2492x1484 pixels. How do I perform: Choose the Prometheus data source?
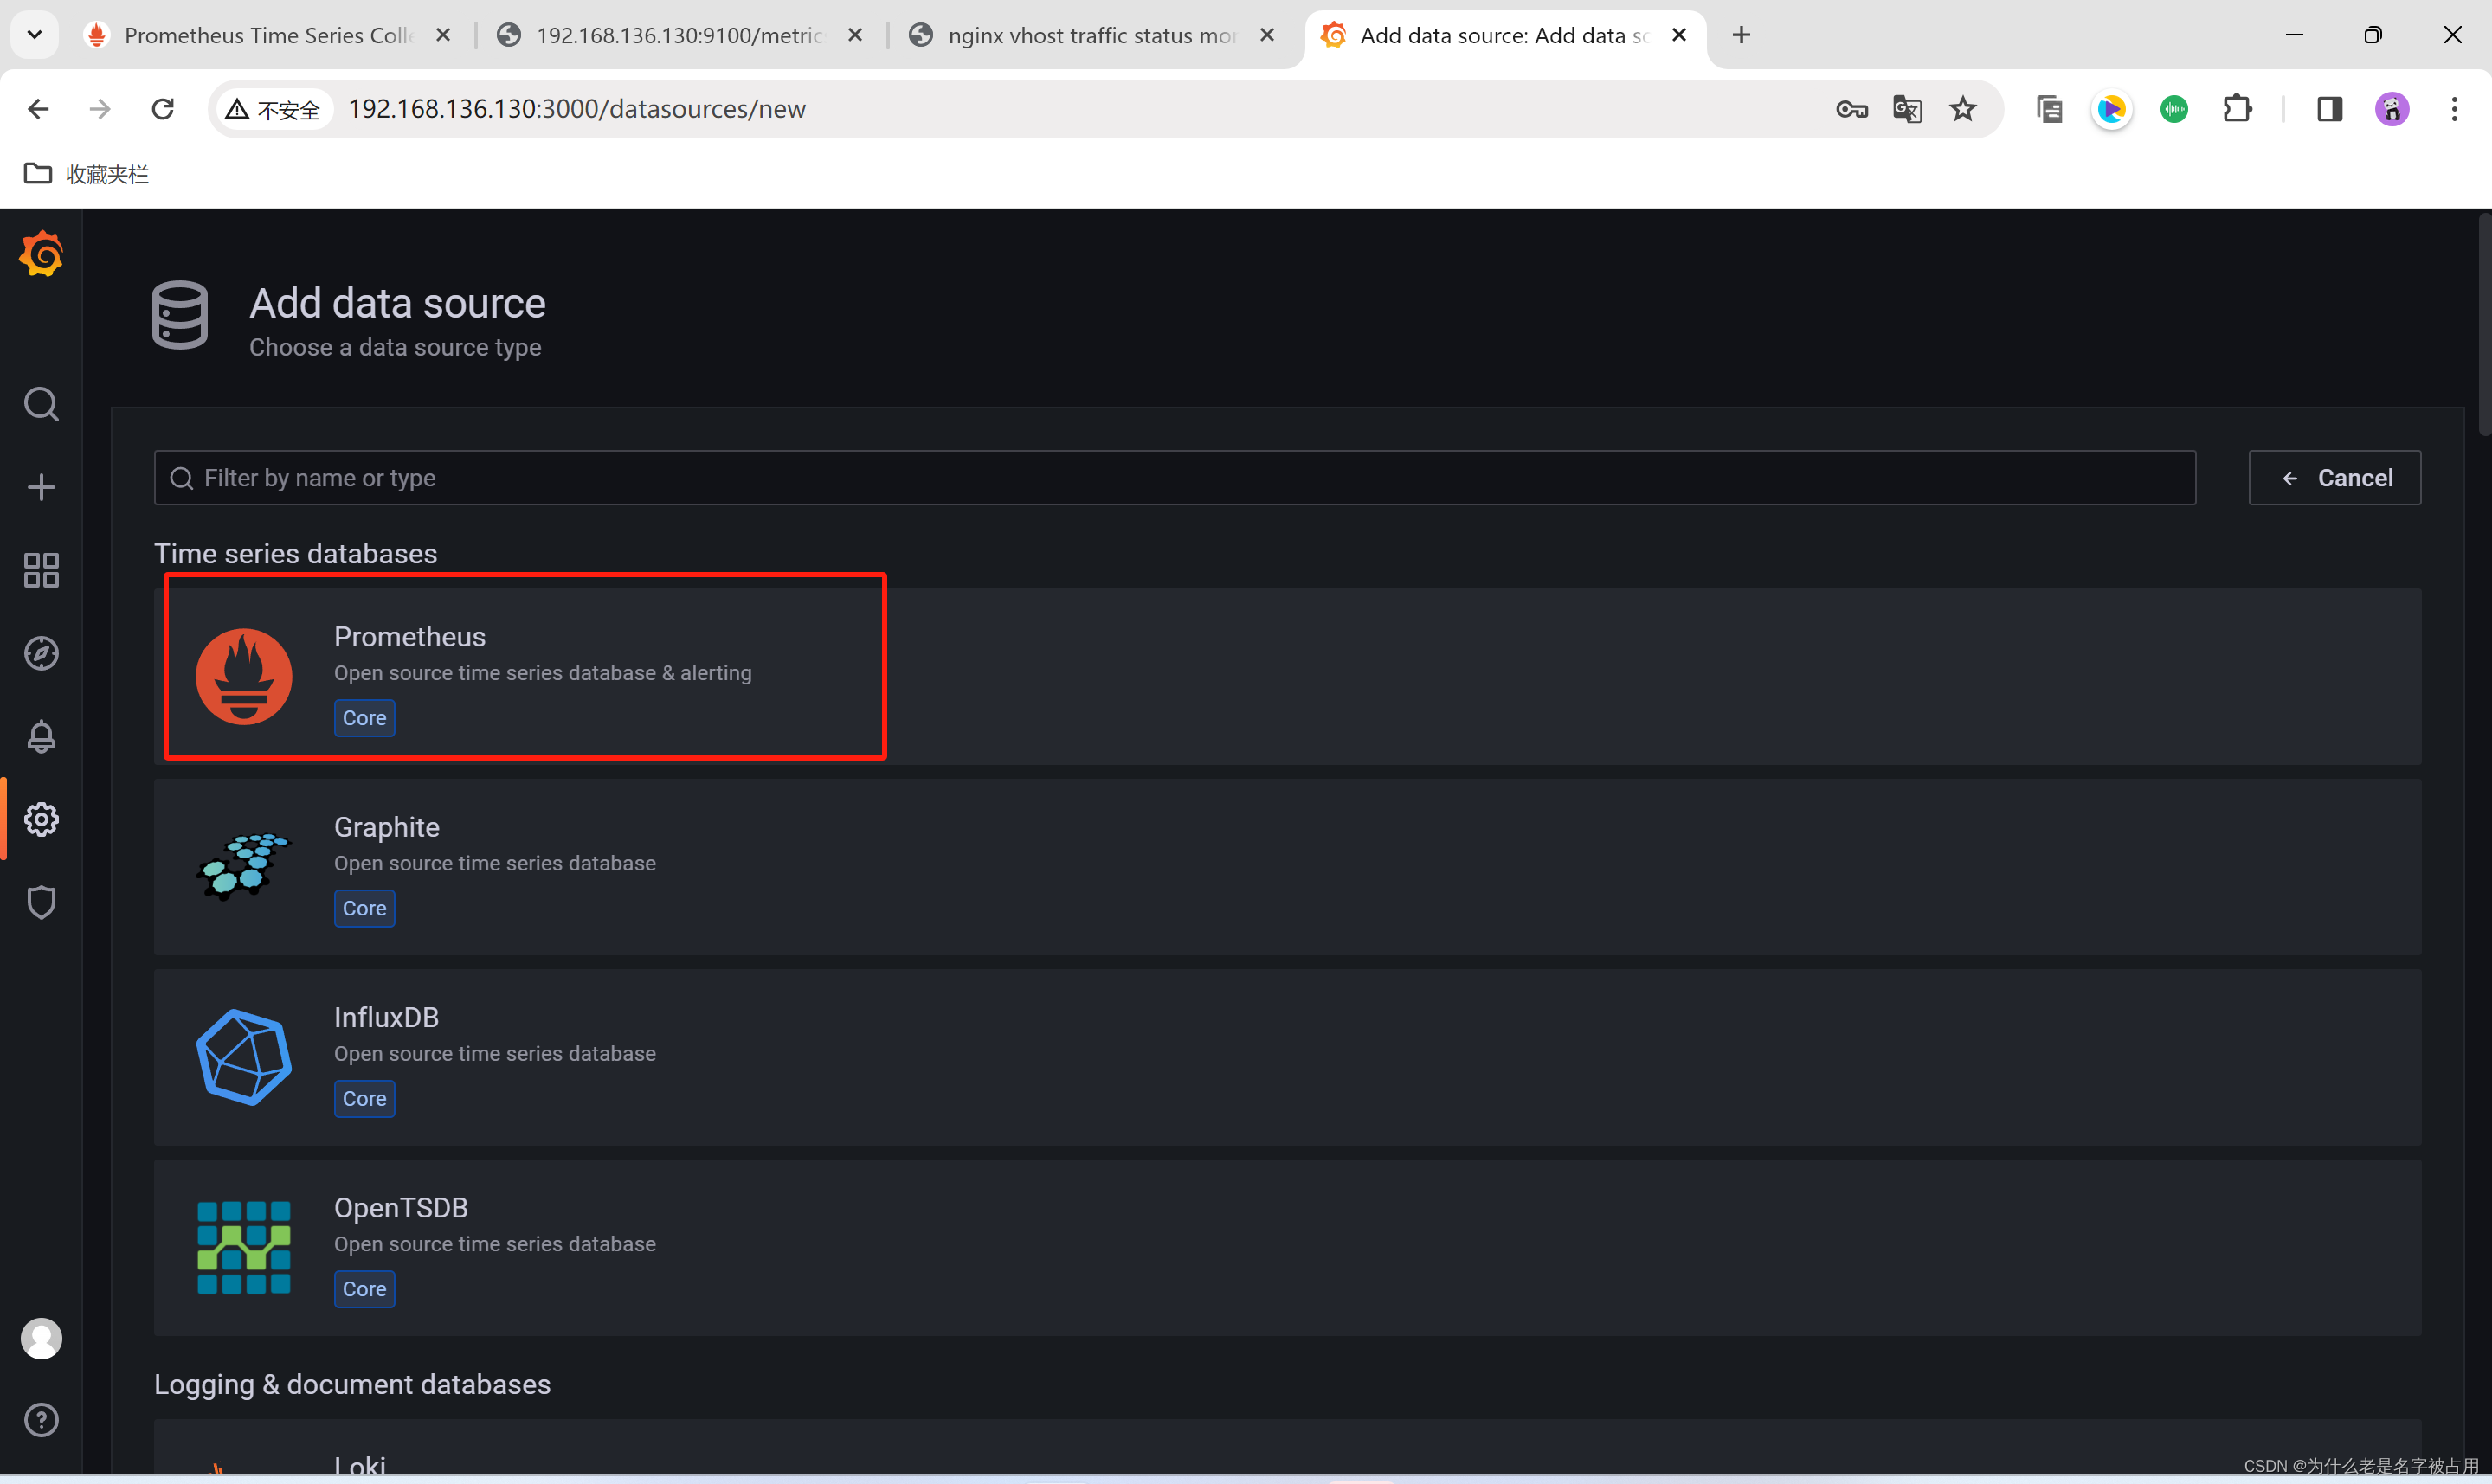(x=1287, y=676)
